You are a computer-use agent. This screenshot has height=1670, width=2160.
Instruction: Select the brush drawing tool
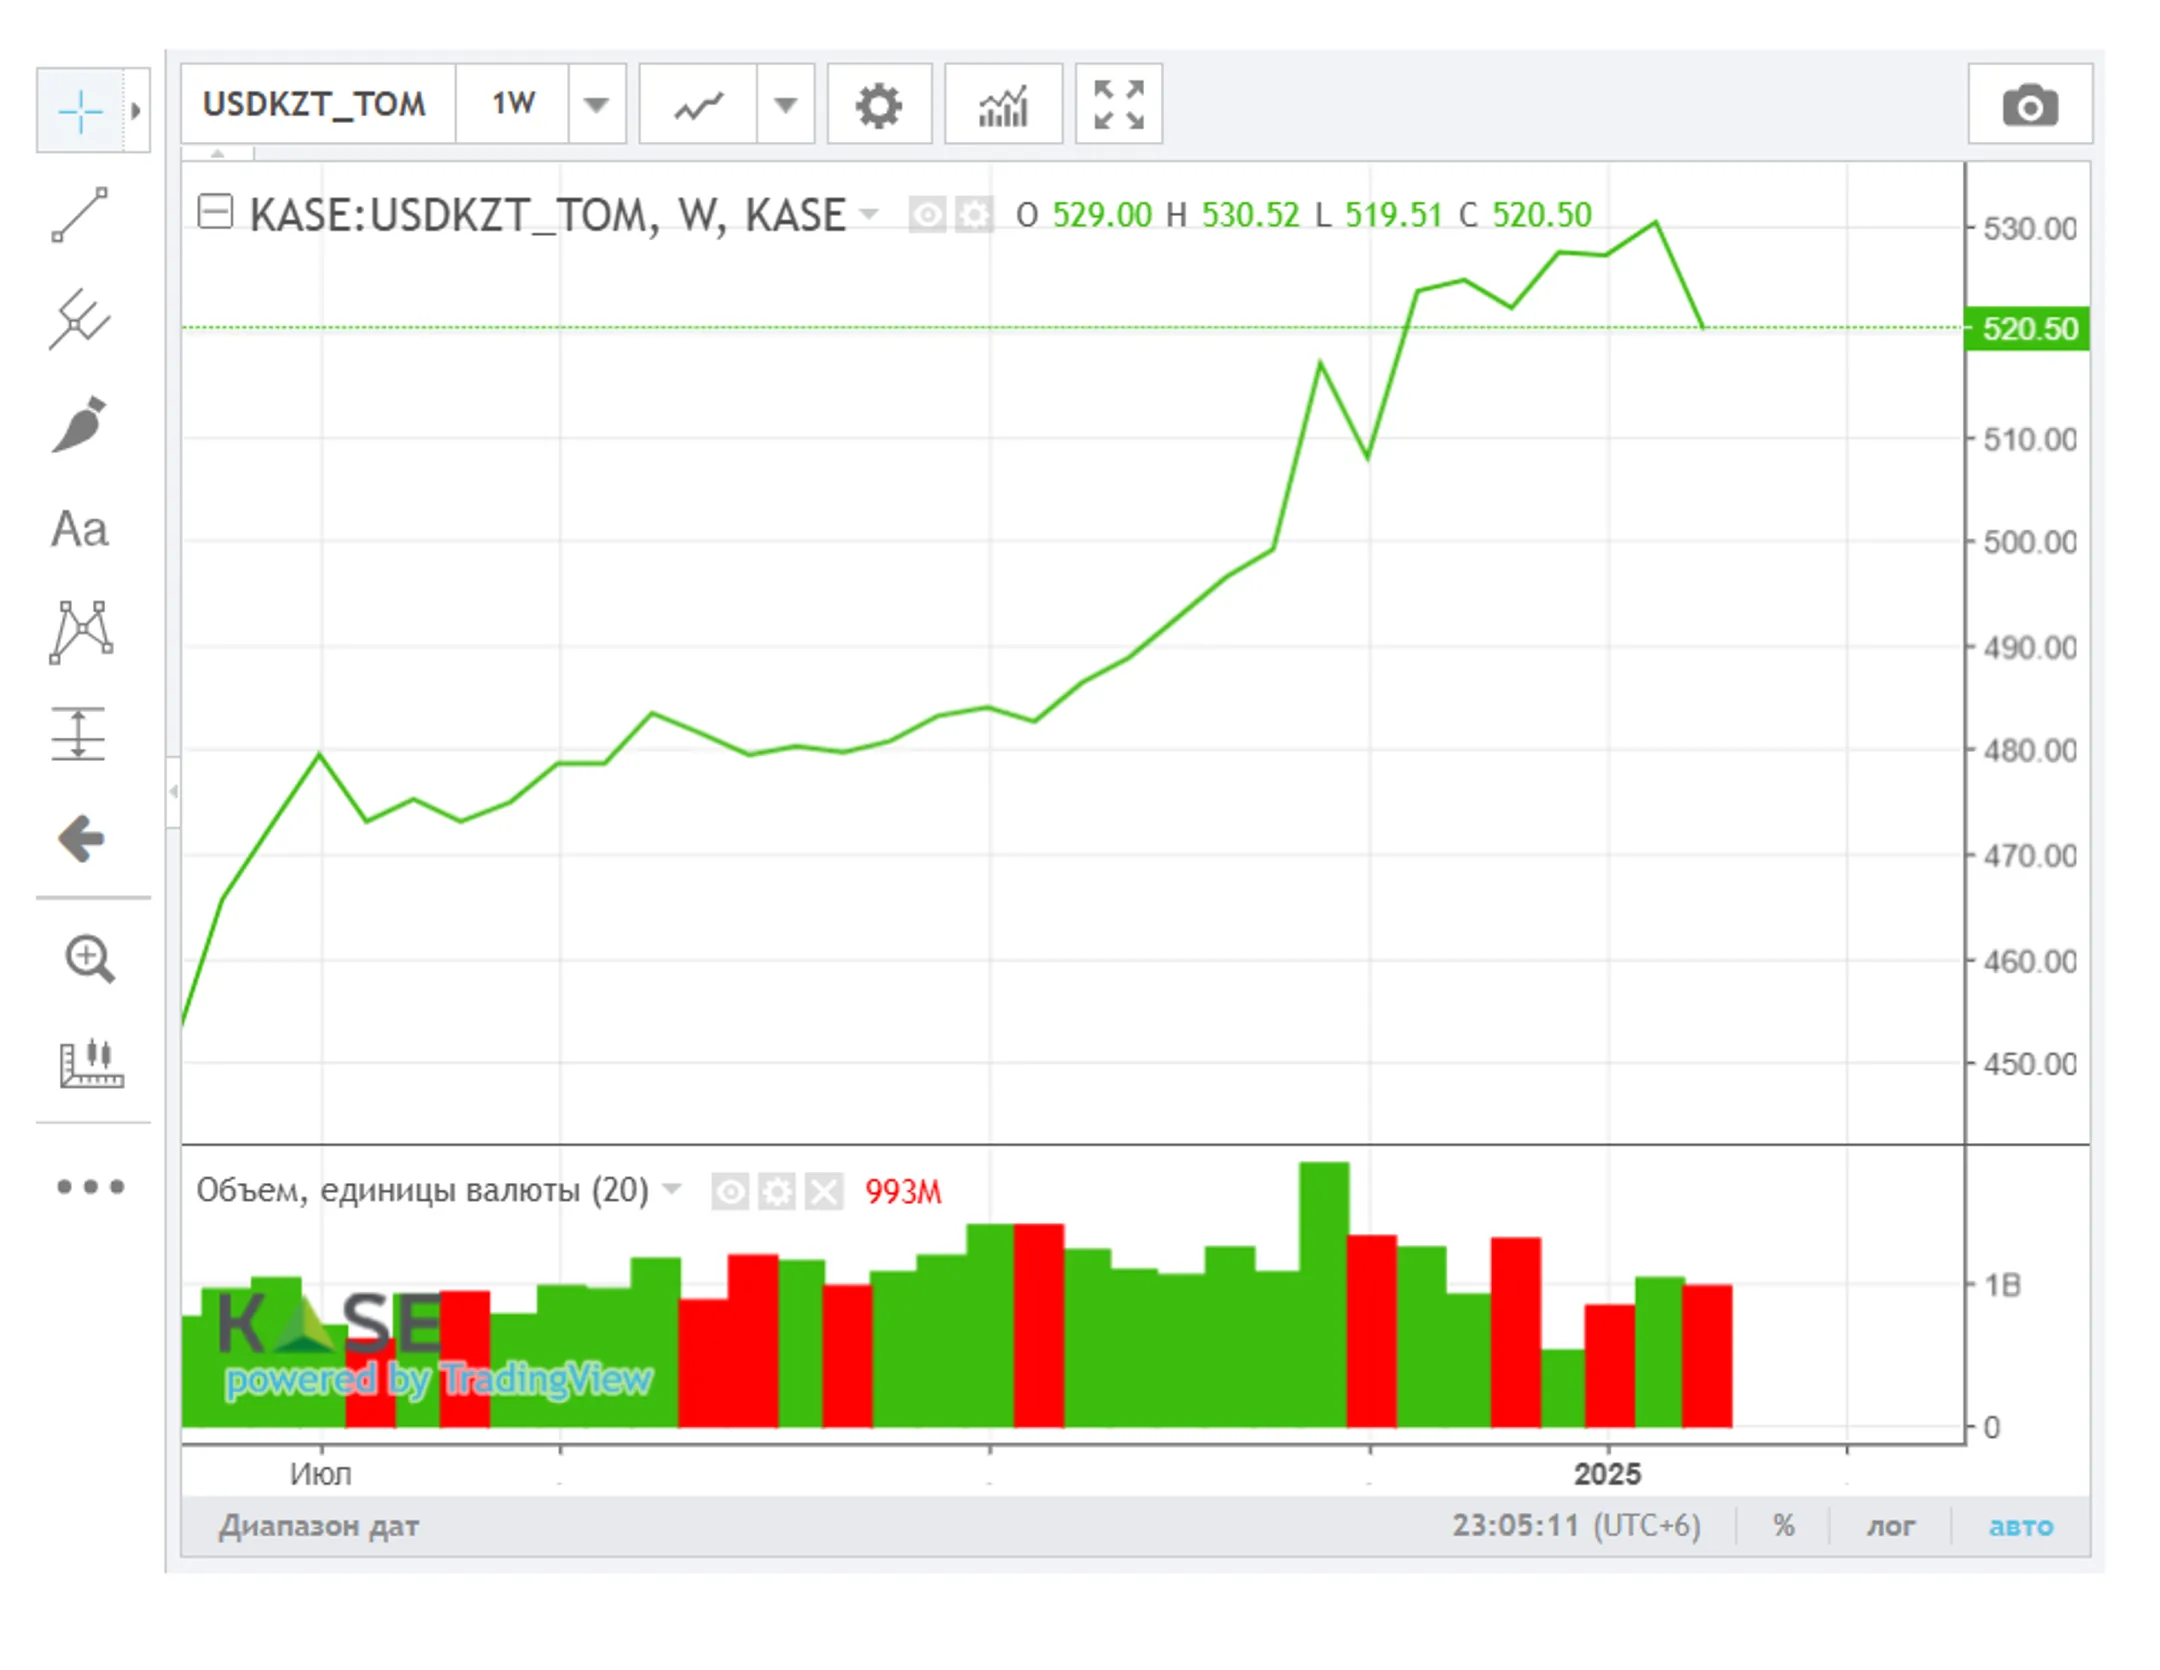coord(80,424)
